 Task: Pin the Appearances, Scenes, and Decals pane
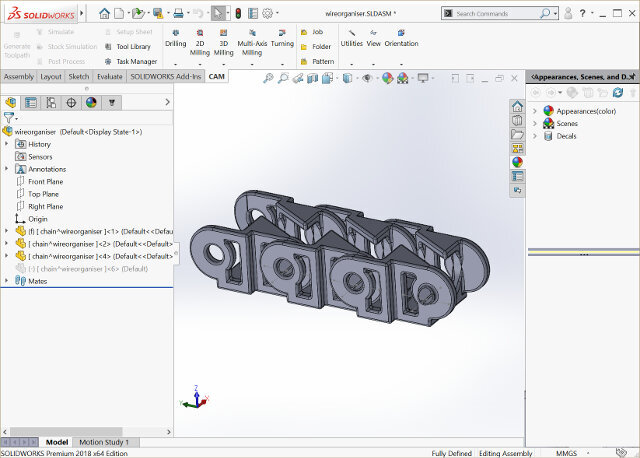630,76
